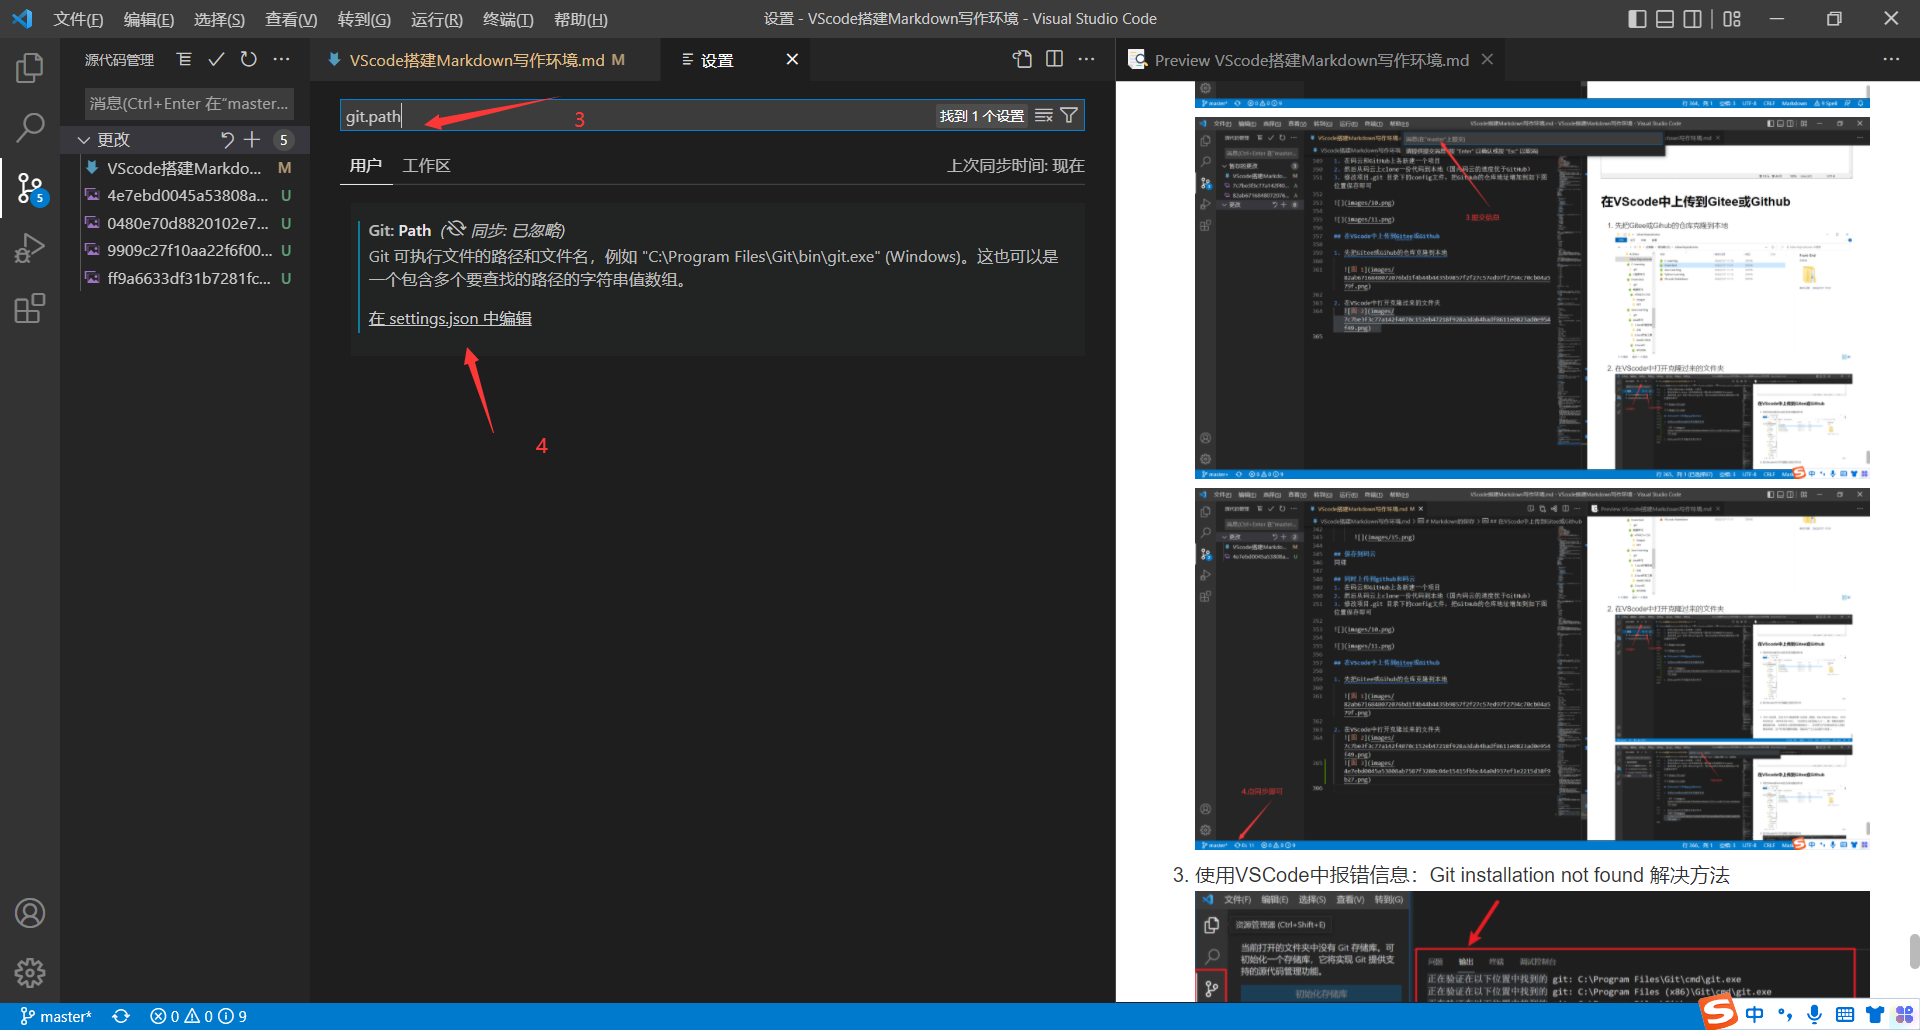Click preview heading 使用VSCode中报错信息
Image resolution: width=1920 pixels, height=1030 pixels.
[1462, 875]
